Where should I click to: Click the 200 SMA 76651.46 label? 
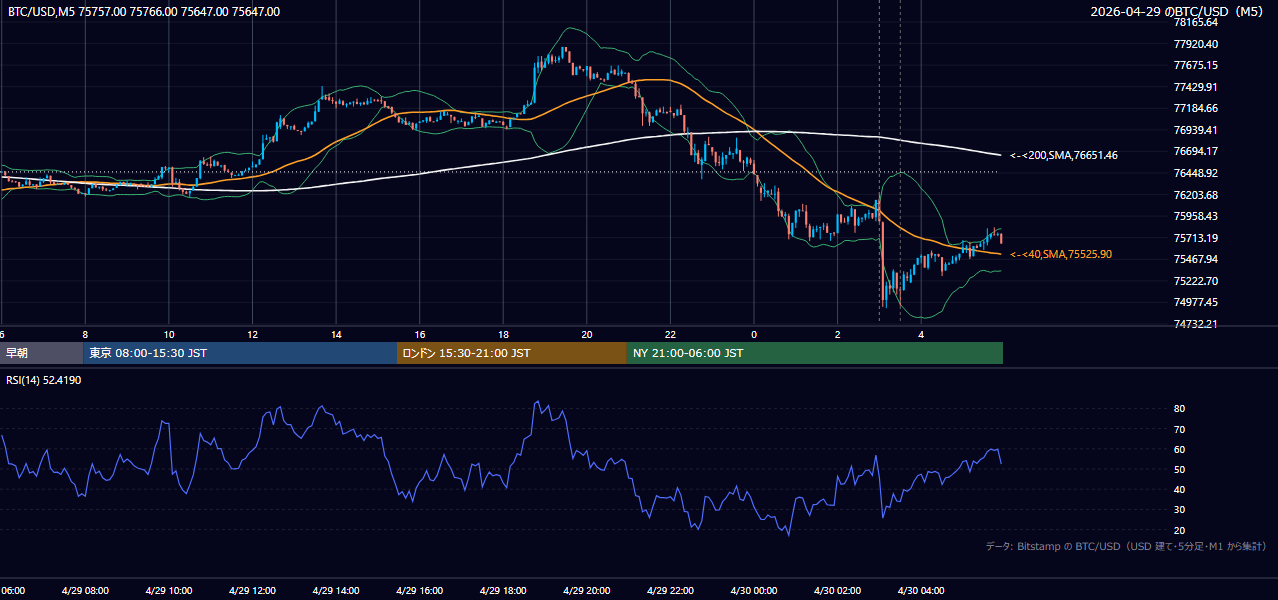tap(1064, 155)
